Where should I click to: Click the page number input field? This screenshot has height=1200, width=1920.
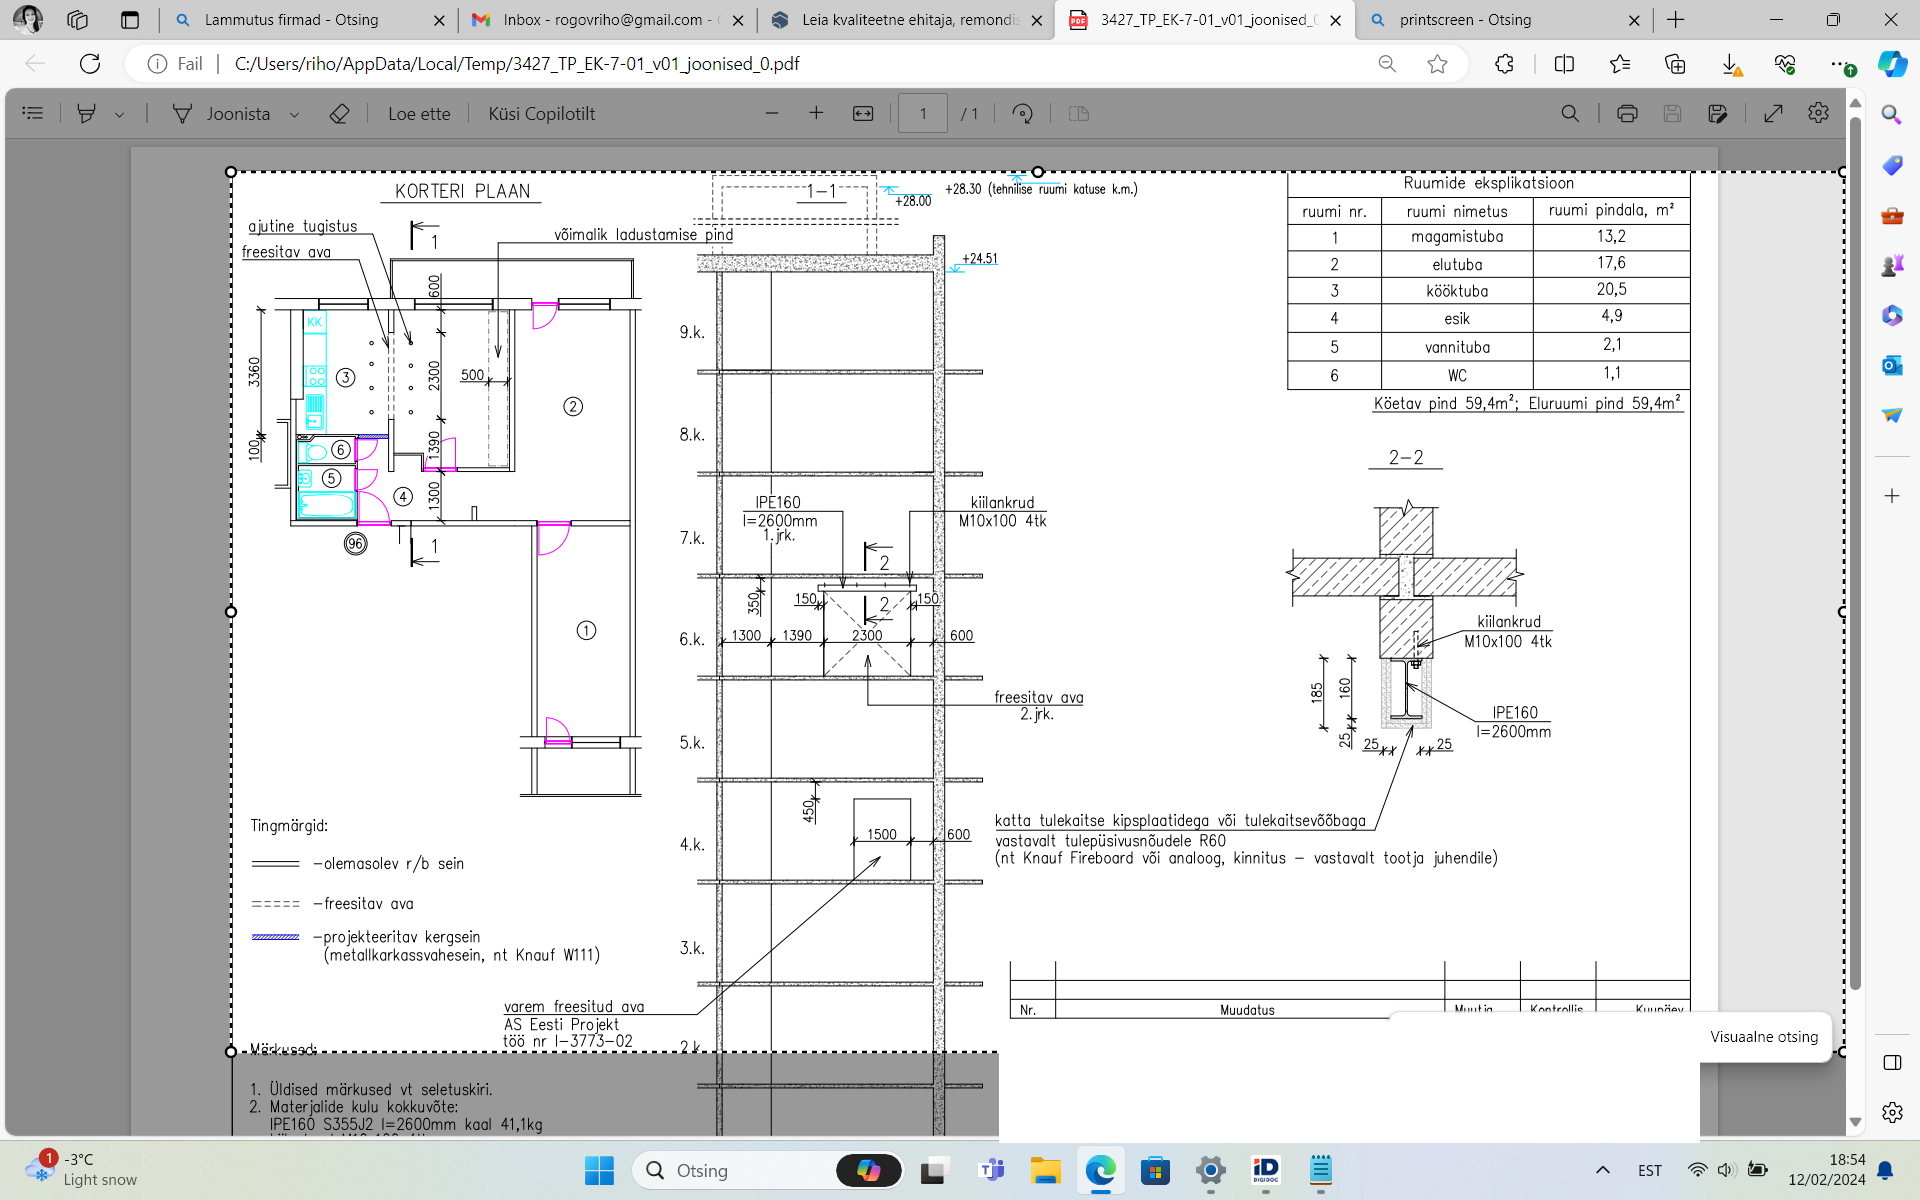922,114
